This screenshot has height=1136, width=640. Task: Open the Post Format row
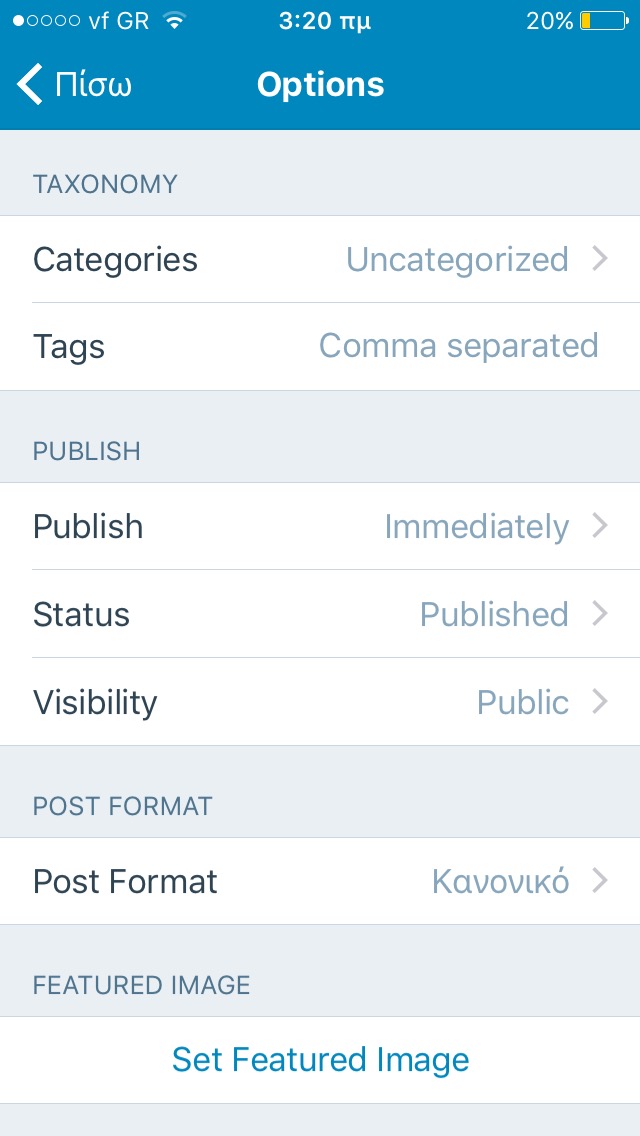pyautogui.click(x=320, y=881)
